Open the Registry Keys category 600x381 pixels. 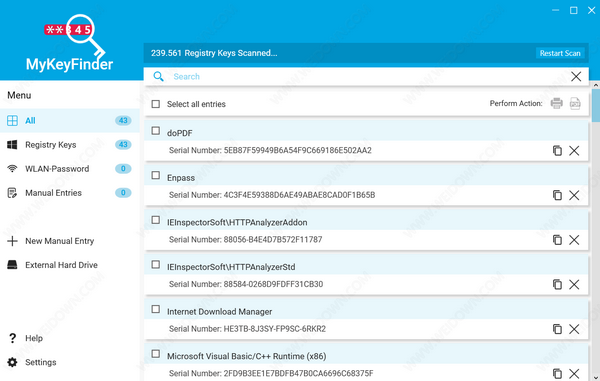click(70, 145)
